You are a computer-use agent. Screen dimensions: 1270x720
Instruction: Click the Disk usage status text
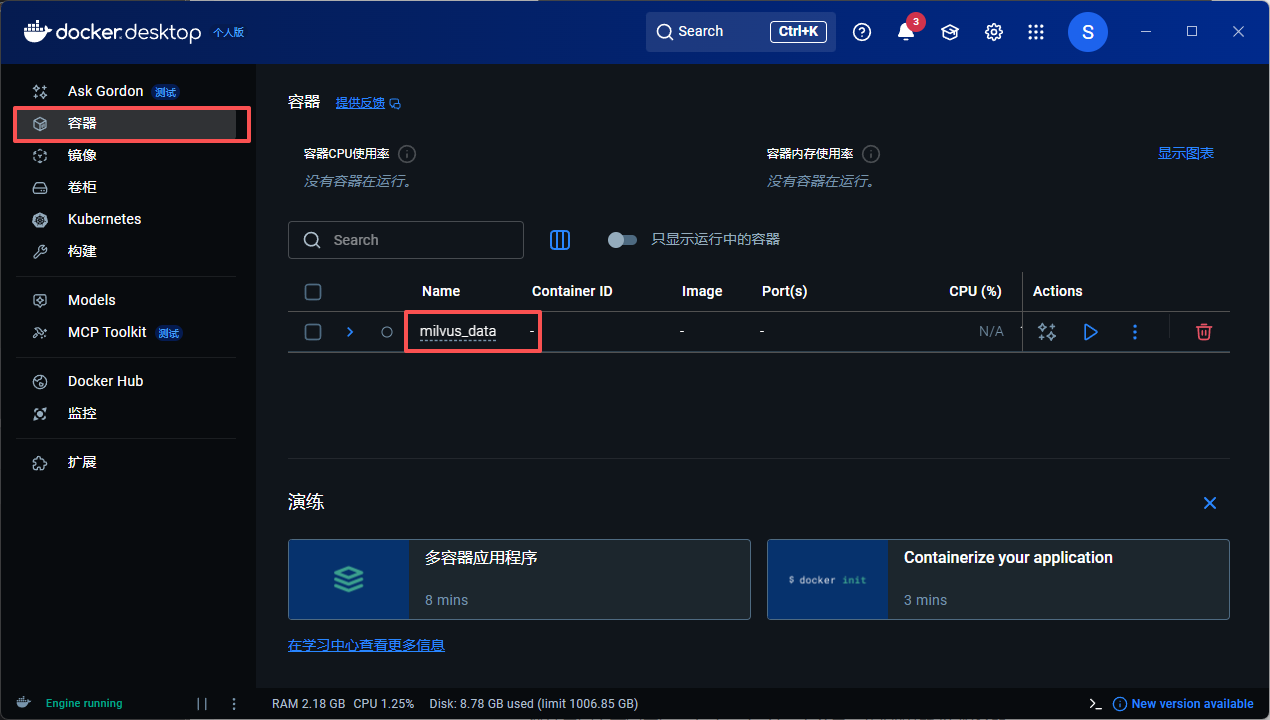click(533, 704)
